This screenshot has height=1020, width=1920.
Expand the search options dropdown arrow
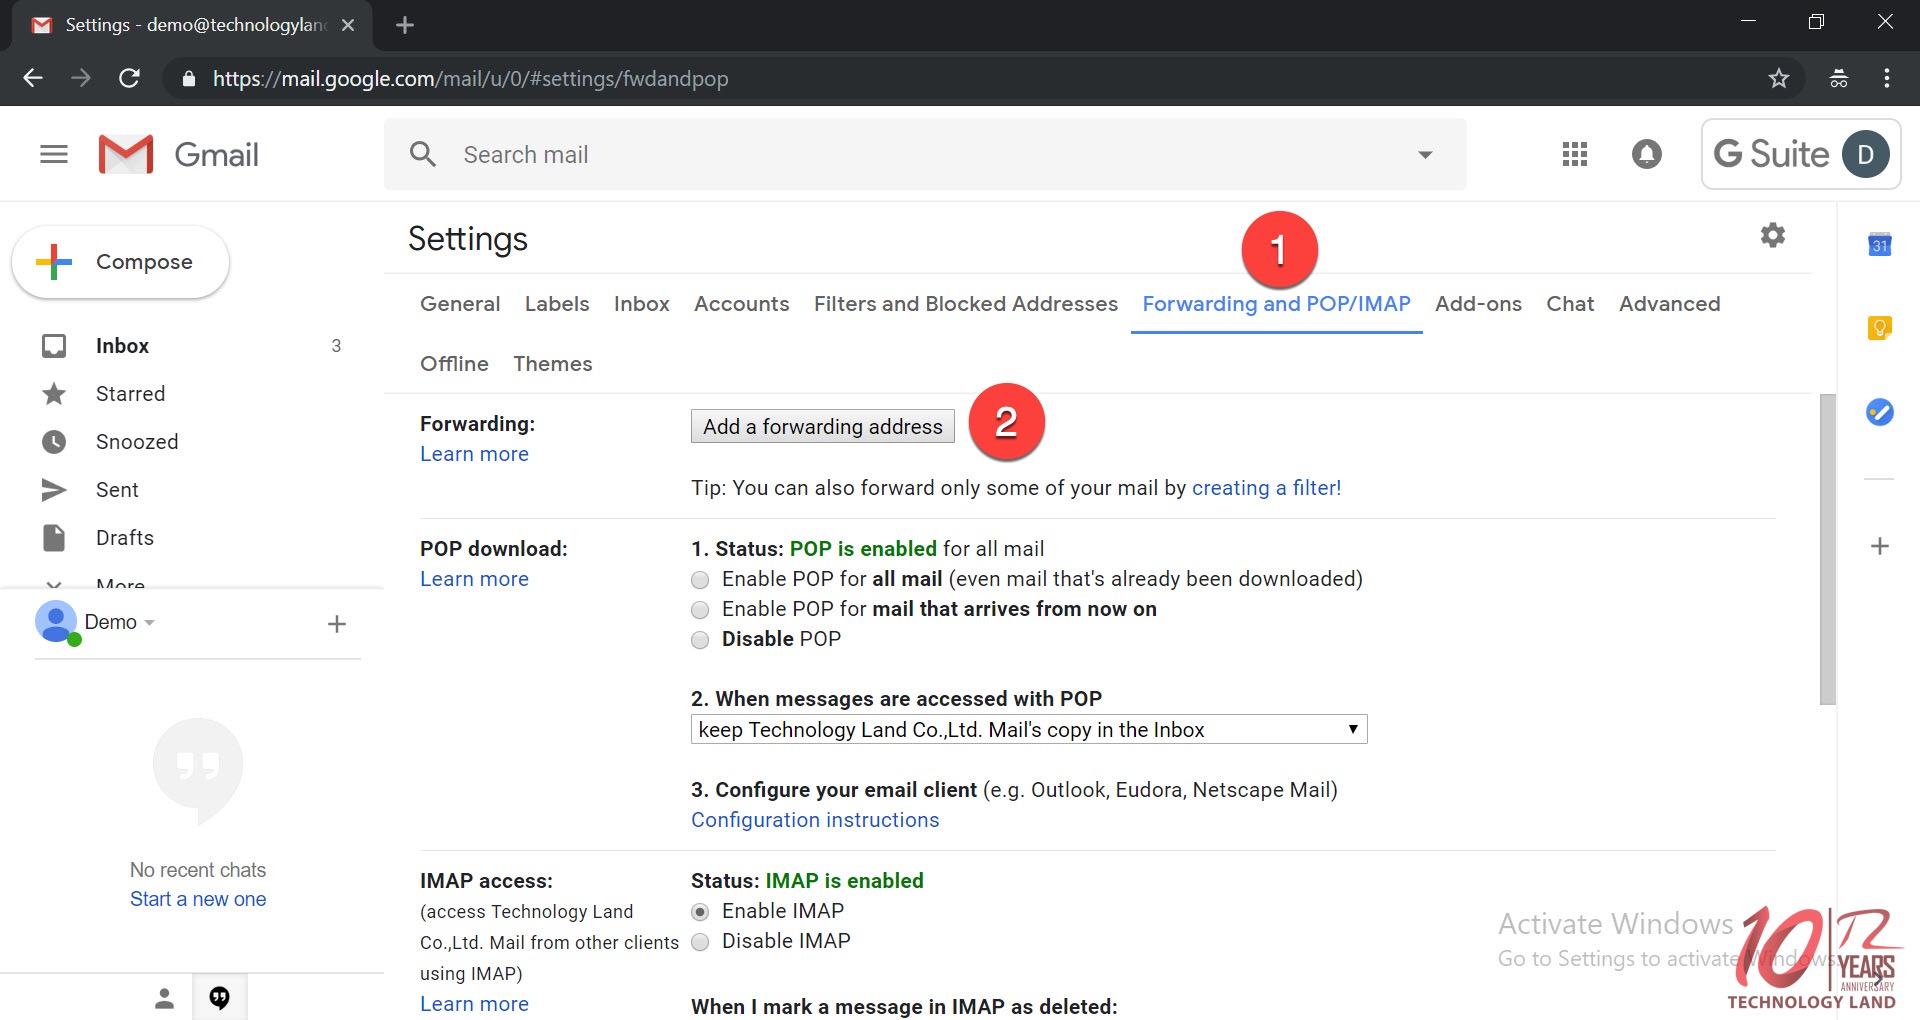tap(1425, 155)
